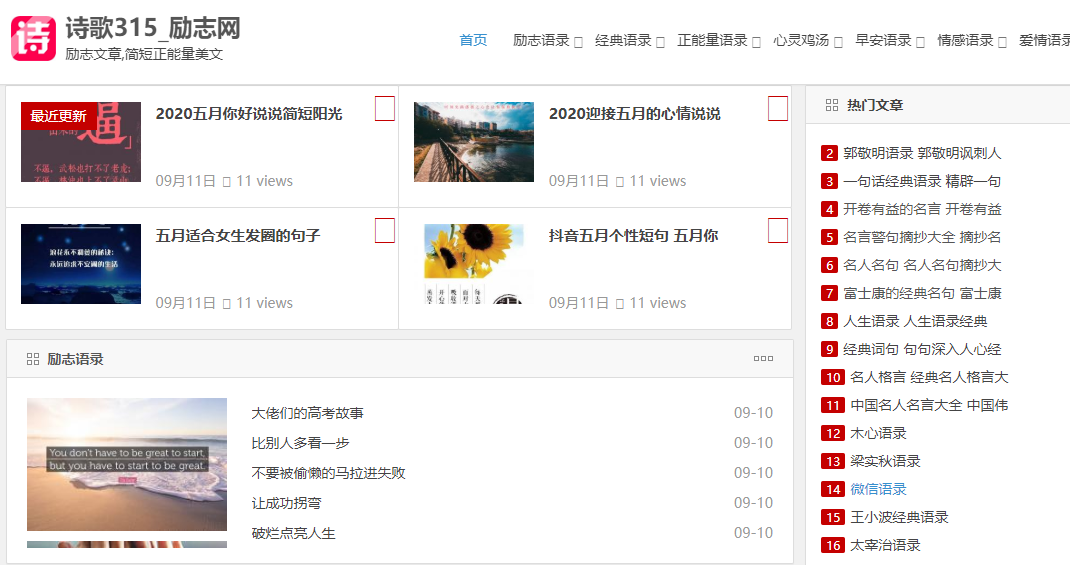Click red square icon on 2020迎接五月 card

click(x=778, y=108)
